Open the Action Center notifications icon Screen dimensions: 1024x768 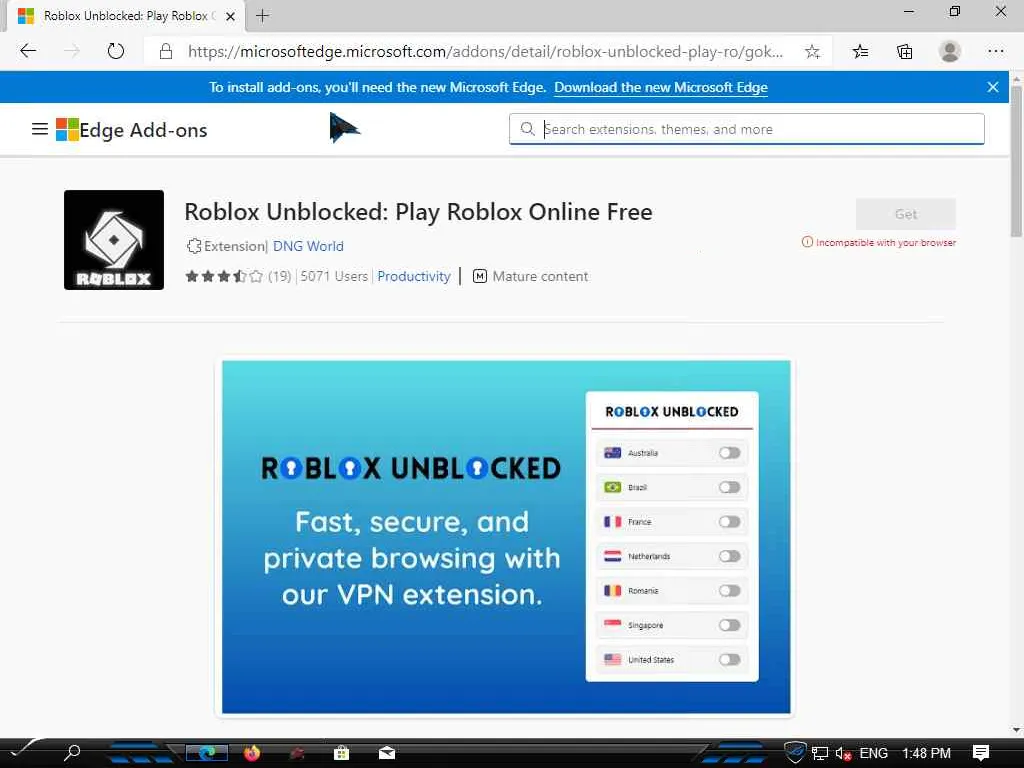click(981, 752)
